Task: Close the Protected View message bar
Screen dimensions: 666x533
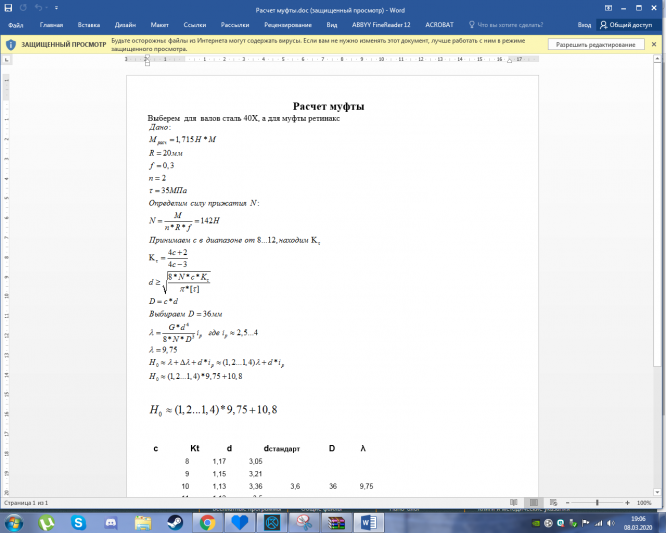Action: tap(654, 44)
